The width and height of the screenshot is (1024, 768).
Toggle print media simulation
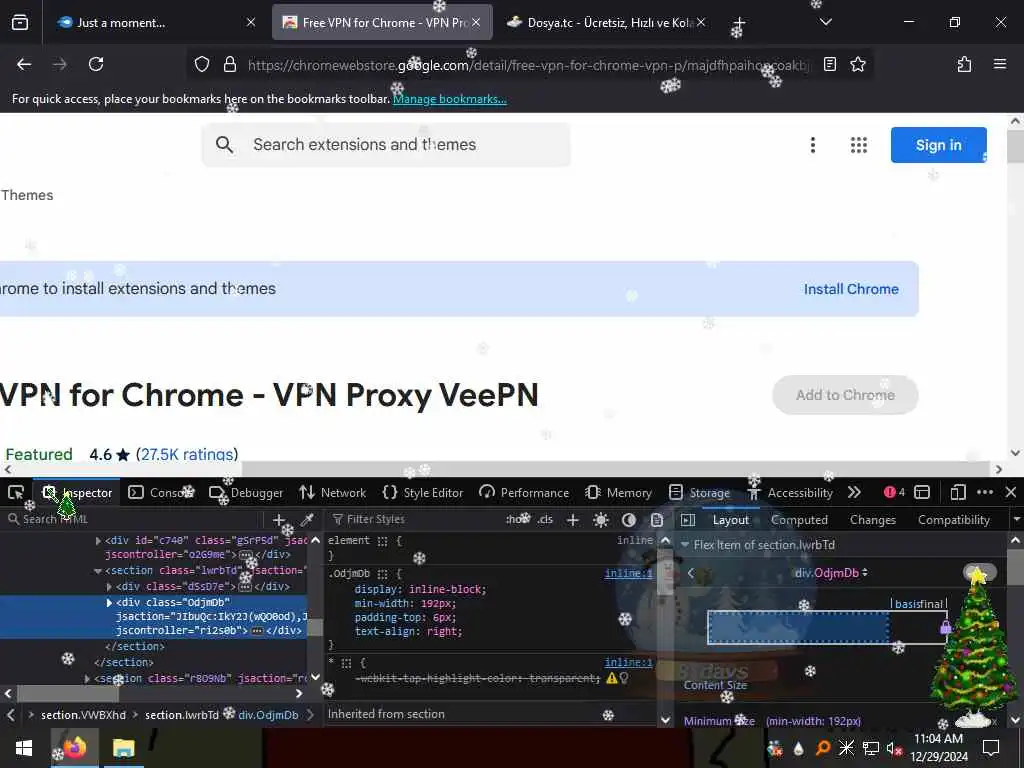click(657, 520)
